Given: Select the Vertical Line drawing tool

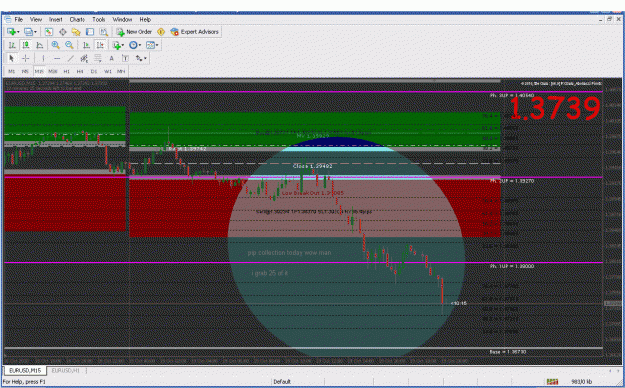Looking at the screenshot, I should click(x=43, y=58).
